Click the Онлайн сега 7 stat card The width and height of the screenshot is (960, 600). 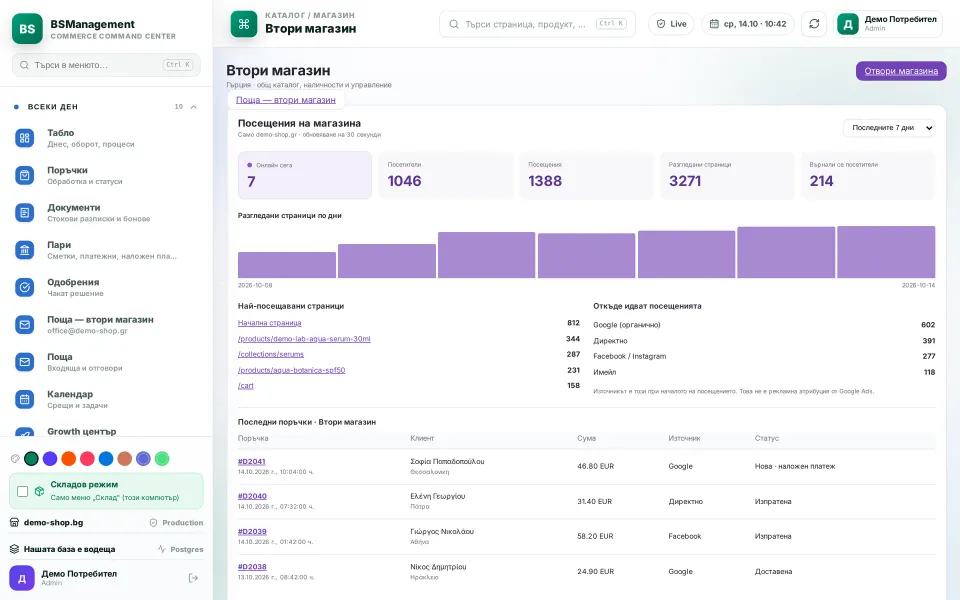point(304,175)
